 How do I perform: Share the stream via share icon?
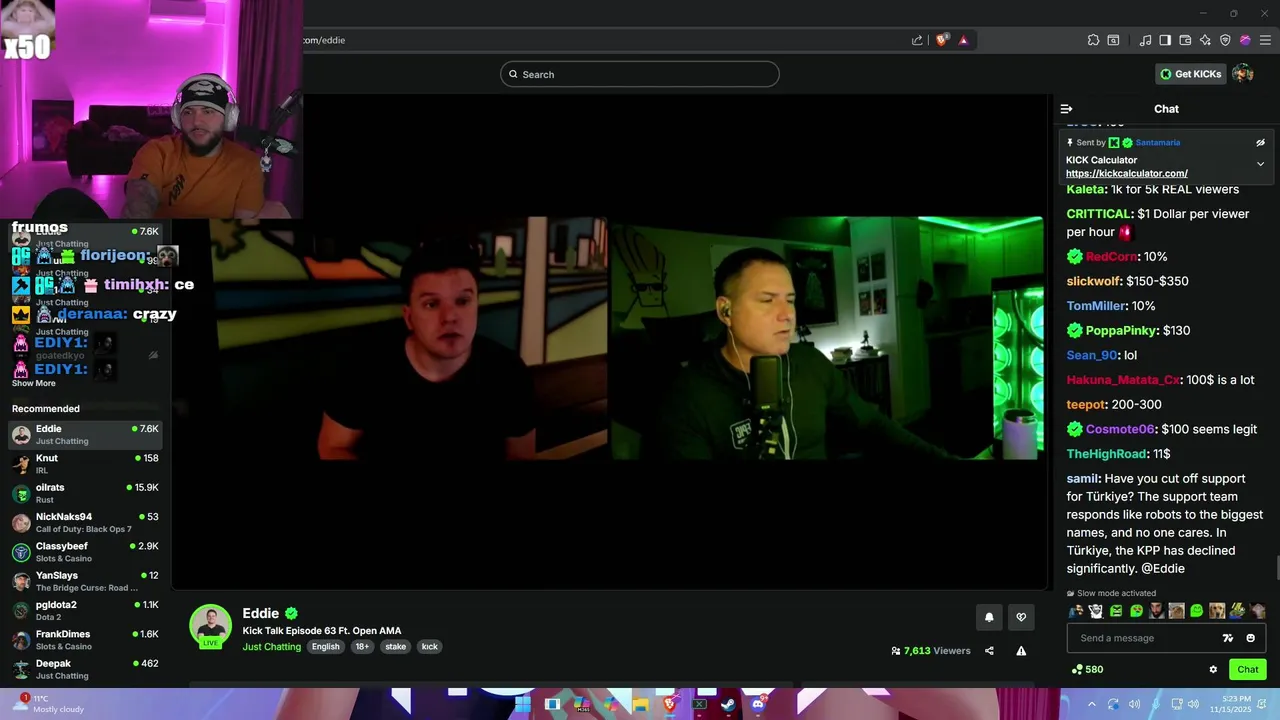pos(989,651)
